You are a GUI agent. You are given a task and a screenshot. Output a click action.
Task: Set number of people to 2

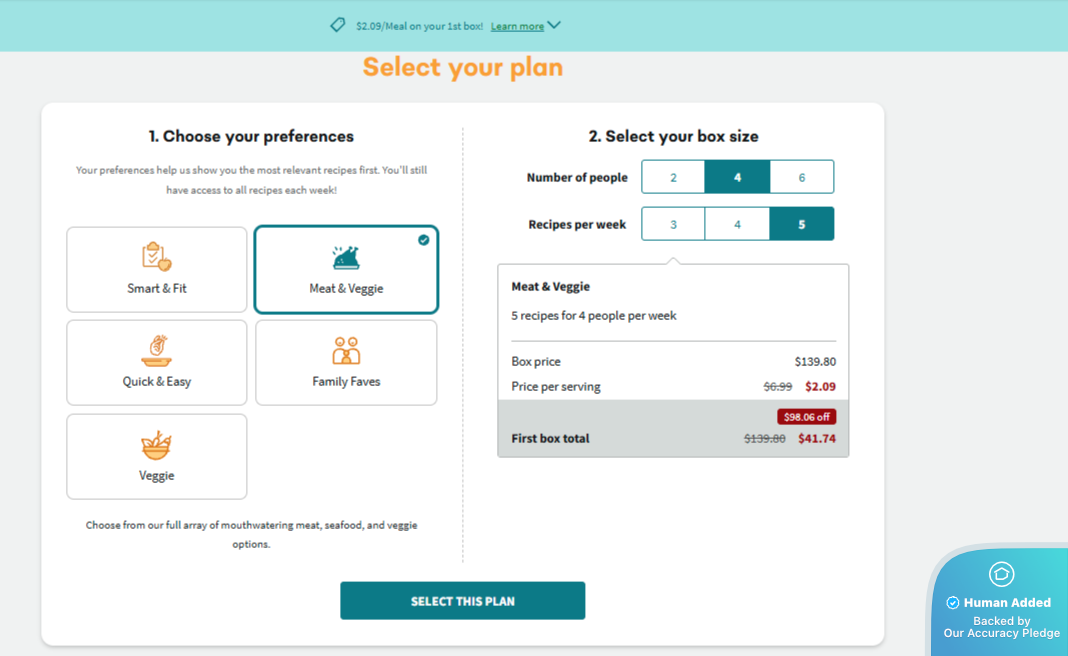click(673, 177)
